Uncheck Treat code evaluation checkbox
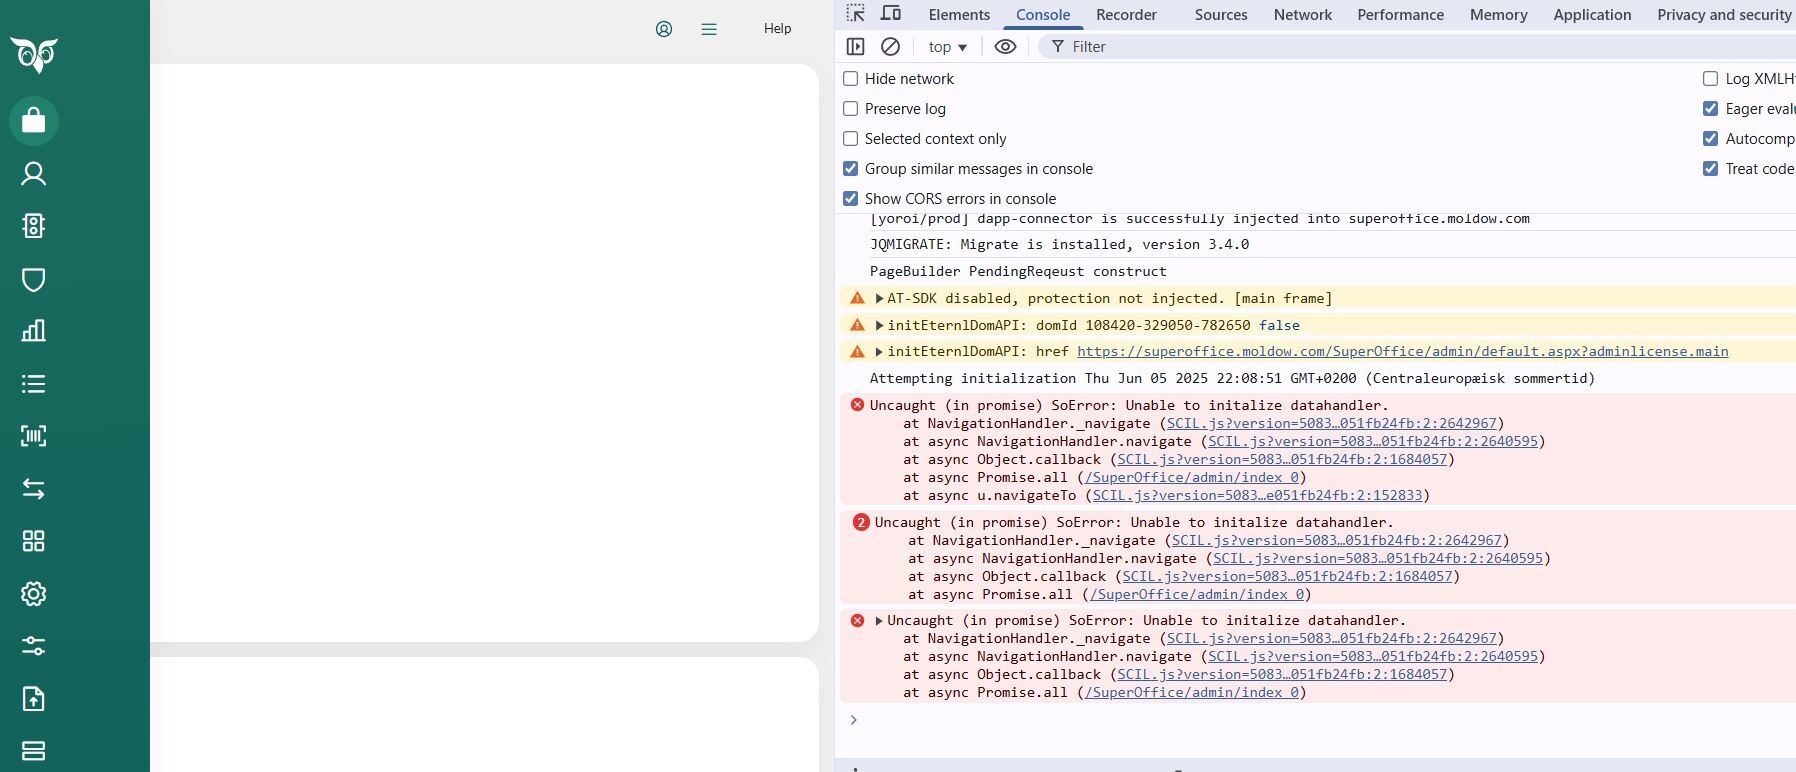The width and height of the screenshot is (1796, 772). pos(1711,169)
